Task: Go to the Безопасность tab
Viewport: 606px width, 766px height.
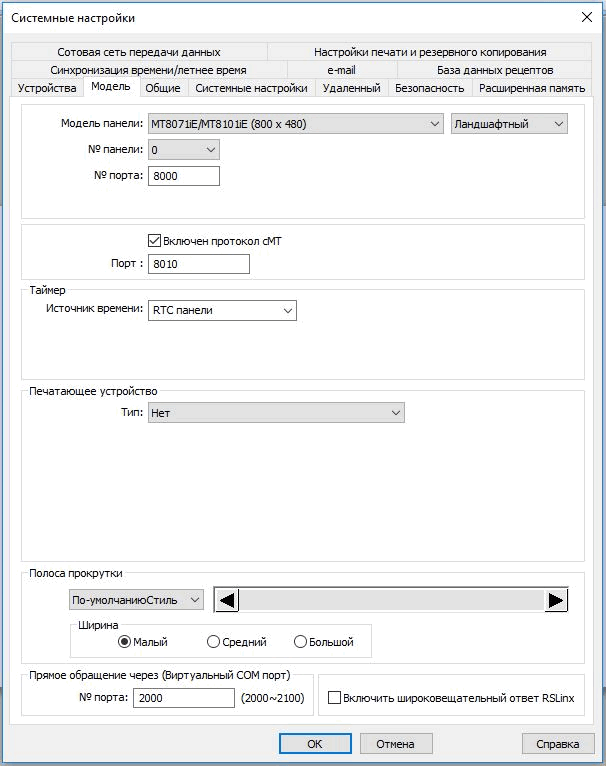Action: tap(430, 88)
